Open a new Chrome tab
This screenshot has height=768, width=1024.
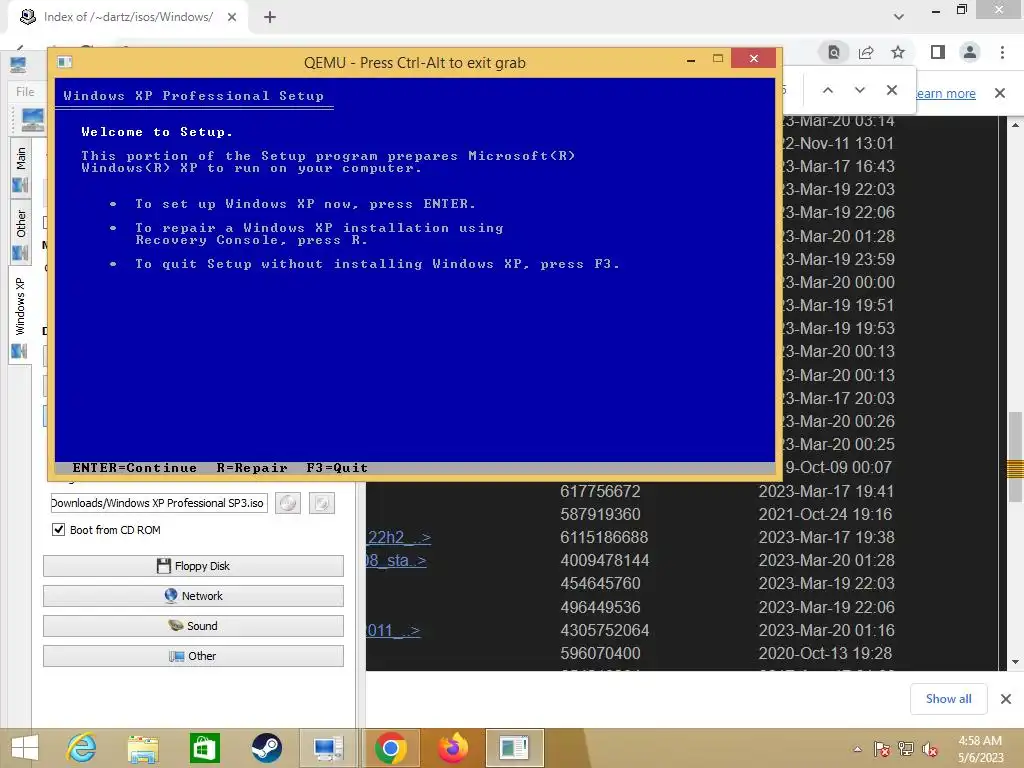coord(270,17)
